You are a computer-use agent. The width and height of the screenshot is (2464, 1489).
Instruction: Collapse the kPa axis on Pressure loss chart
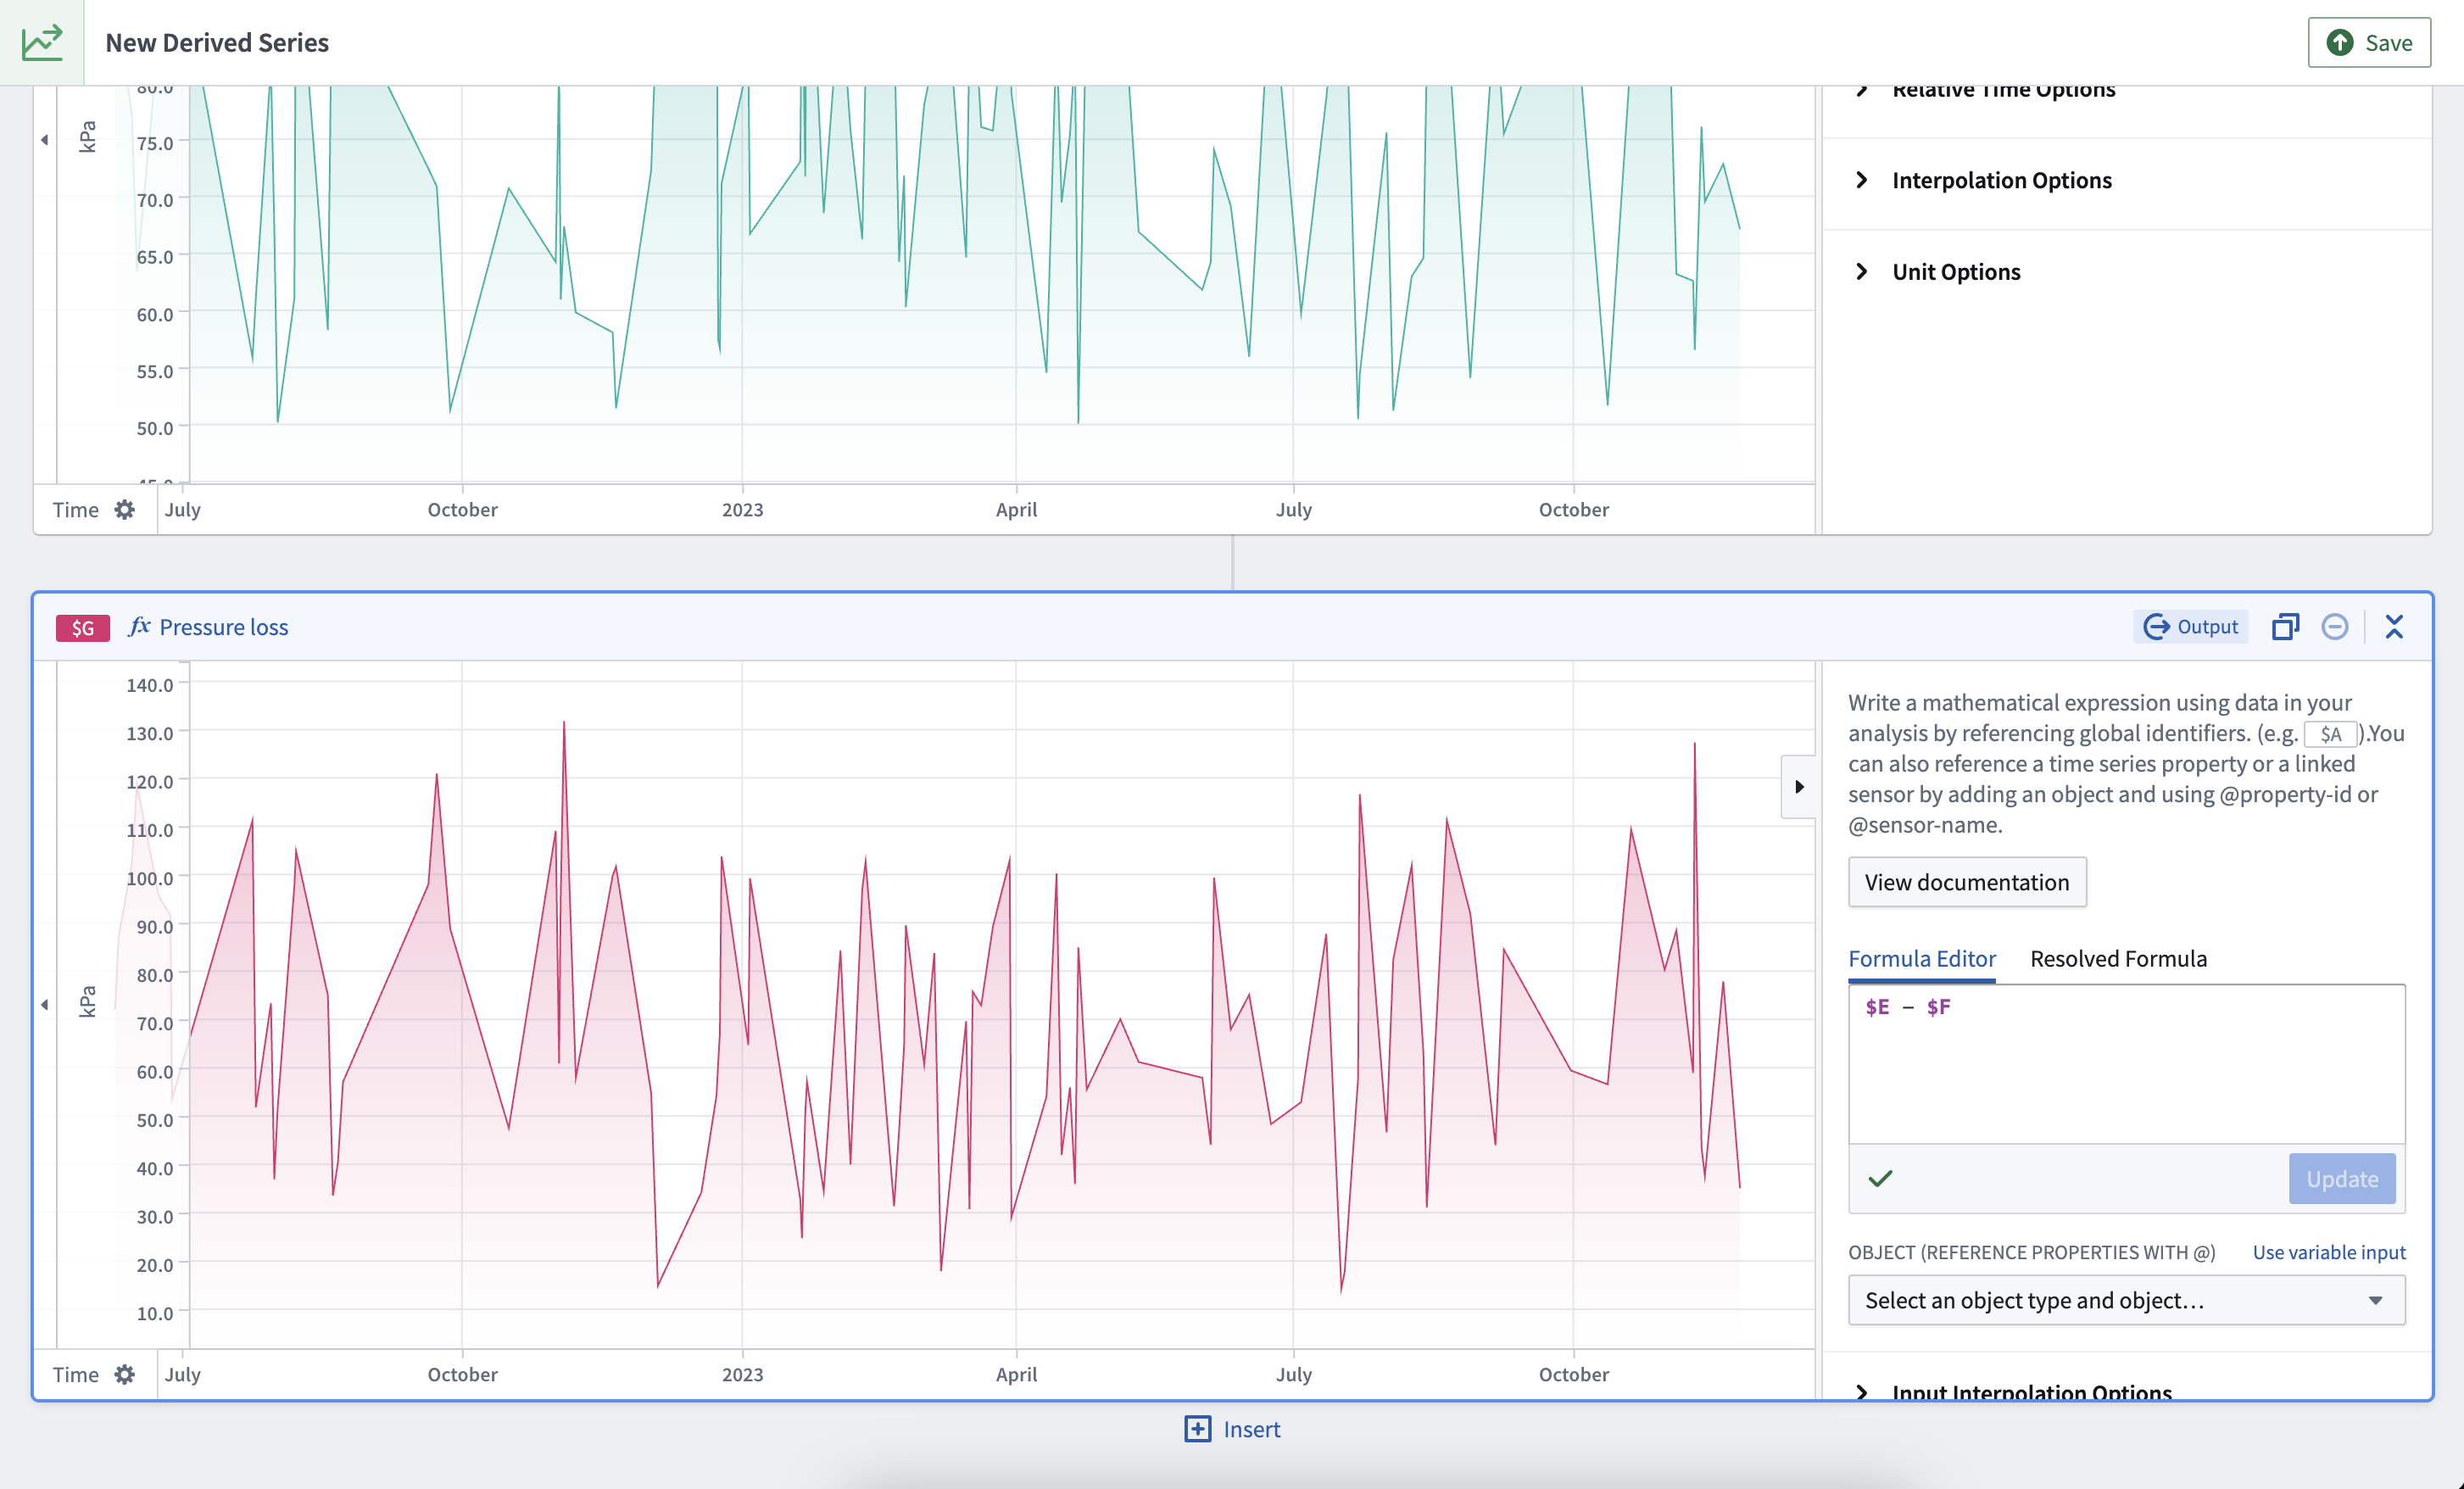[x=44, y=1004]
